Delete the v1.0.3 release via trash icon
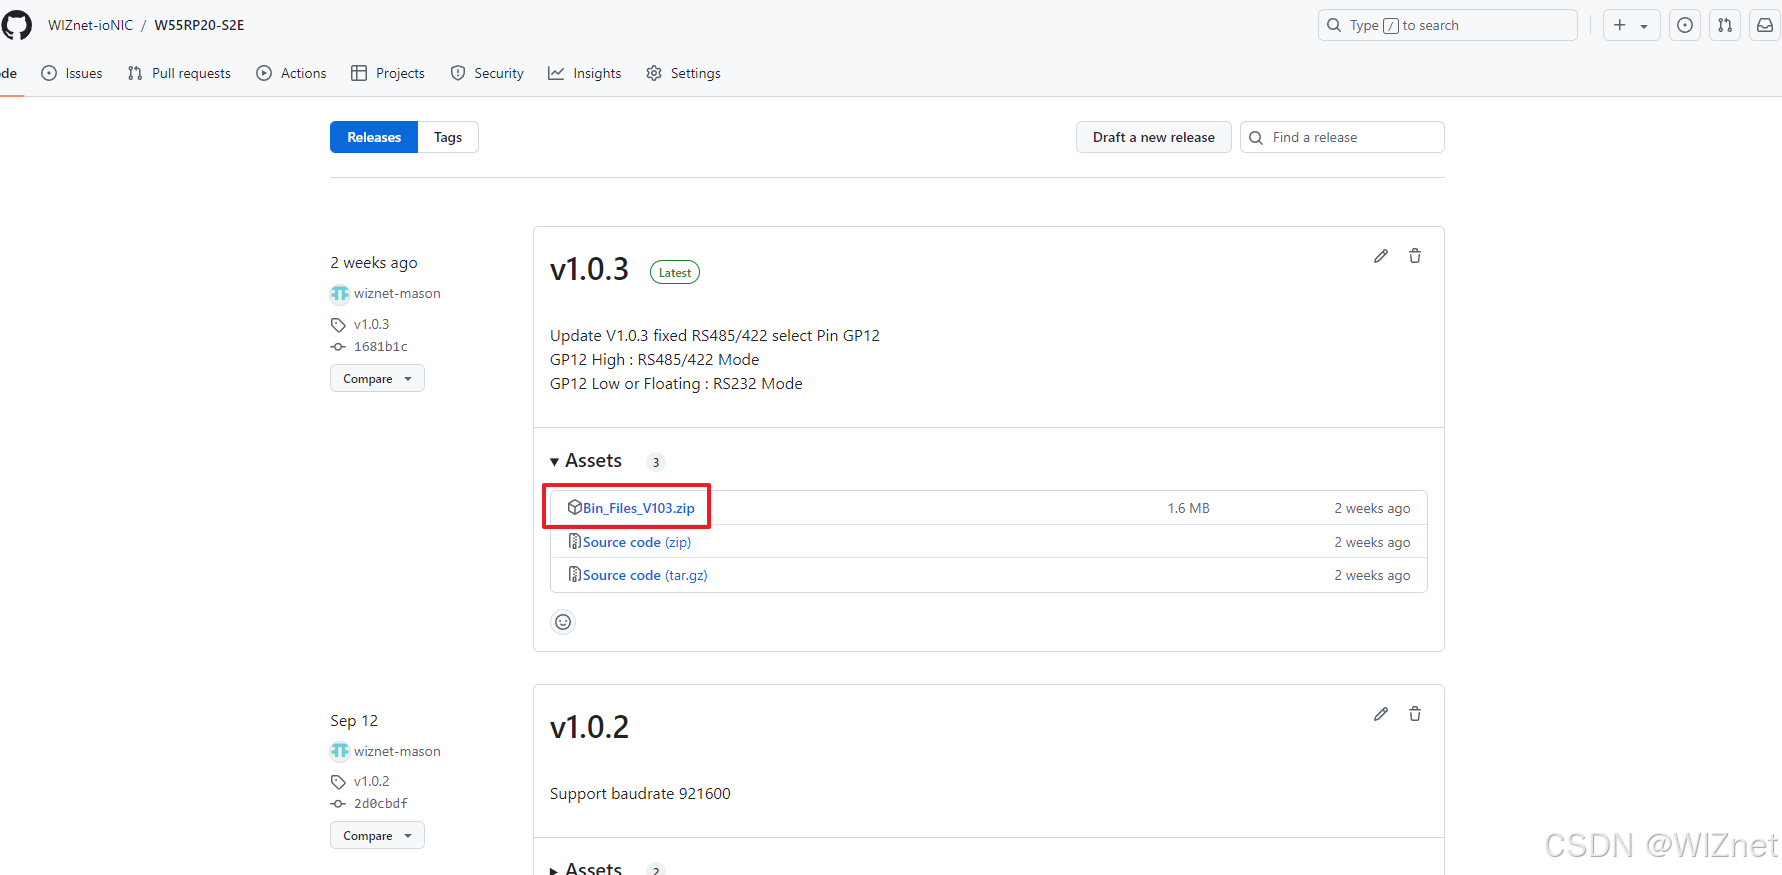The height and width of the screenshot is (875, 1782). pyautogui.click(x=1415, y=256)
